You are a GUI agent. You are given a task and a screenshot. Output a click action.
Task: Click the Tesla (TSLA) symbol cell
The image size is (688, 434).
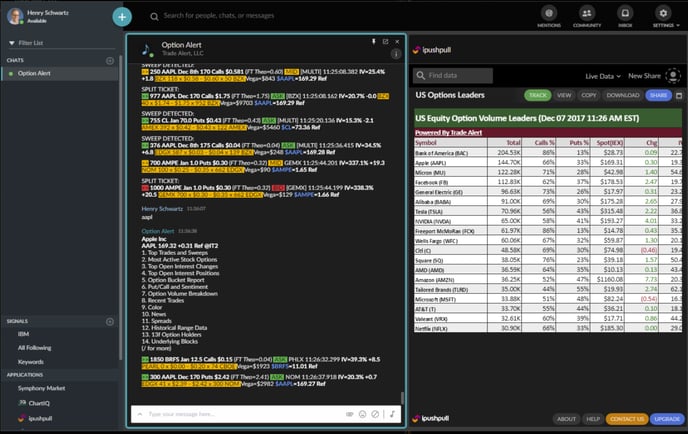coord(451,212)
